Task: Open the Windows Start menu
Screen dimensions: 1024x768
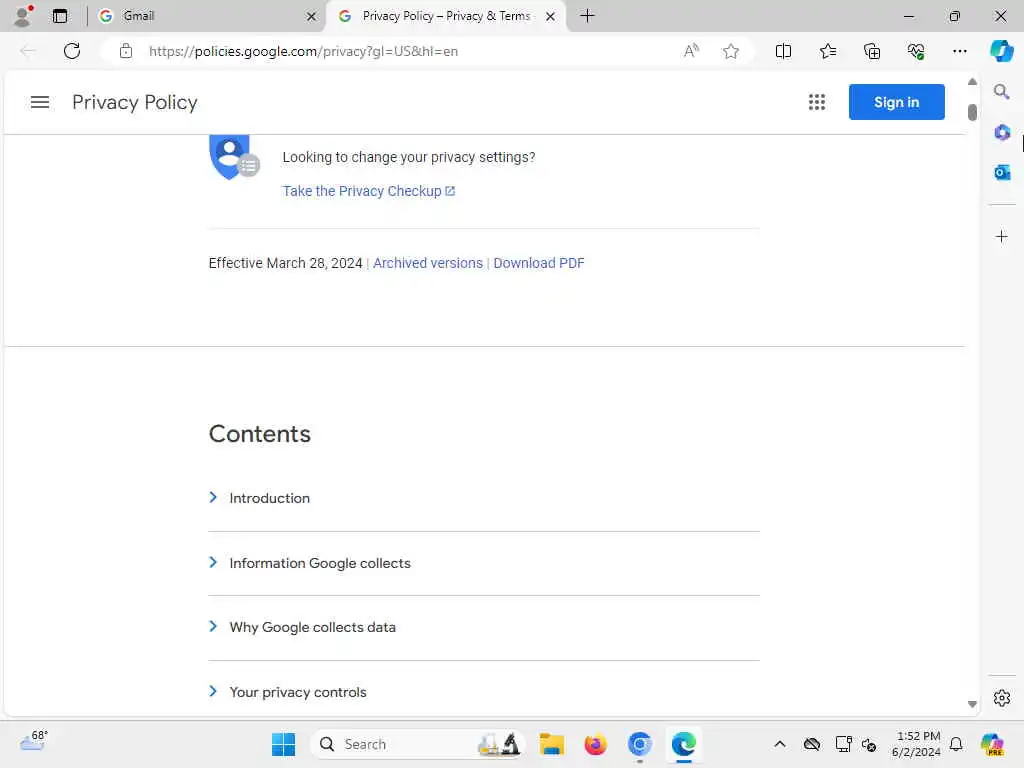Action: coord(283,744)
